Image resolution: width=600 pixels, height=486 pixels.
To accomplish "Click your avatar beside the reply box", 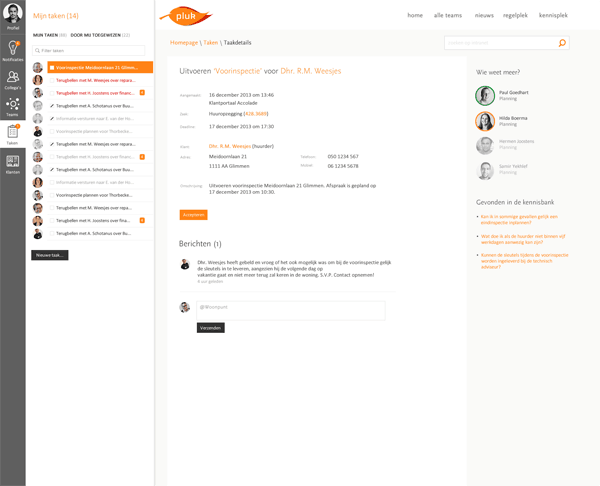I will click(x=185, y=307).
